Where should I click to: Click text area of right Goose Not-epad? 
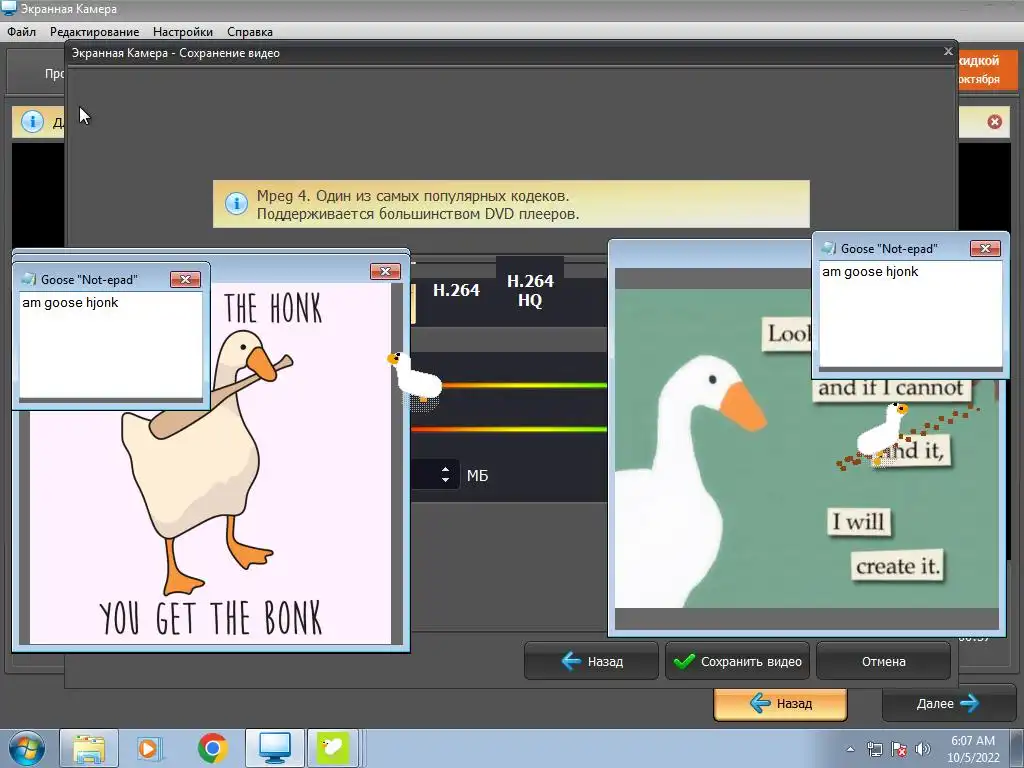(x=910, y=314)
